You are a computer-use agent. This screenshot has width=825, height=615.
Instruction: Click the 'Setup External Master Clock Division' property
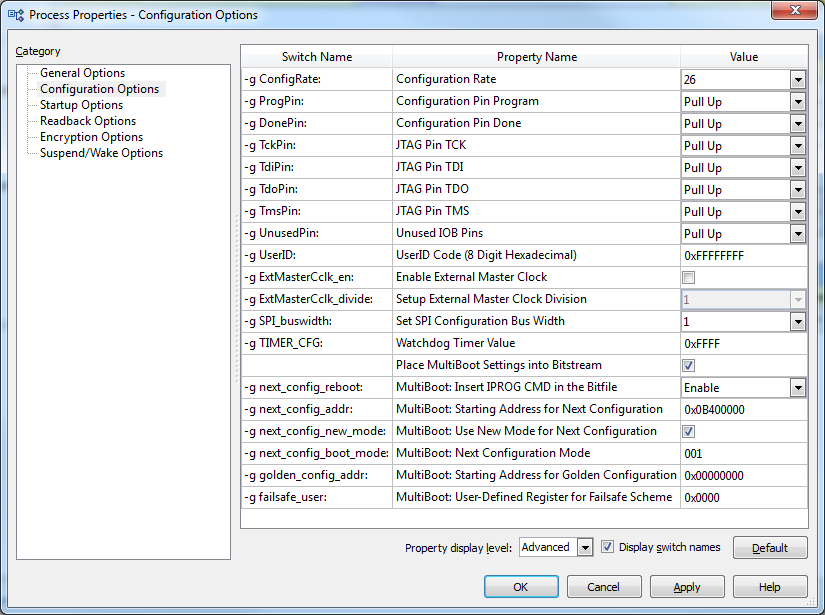(491, 299)
